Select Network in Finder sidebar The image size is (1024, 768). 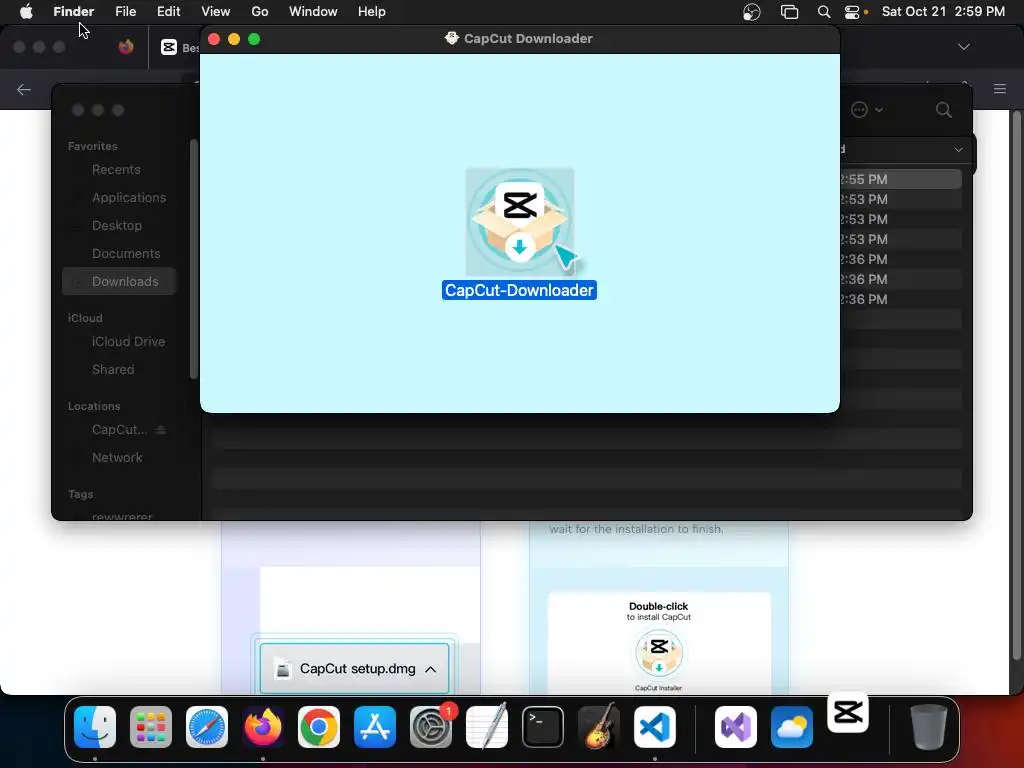click(x=117, y=458)
